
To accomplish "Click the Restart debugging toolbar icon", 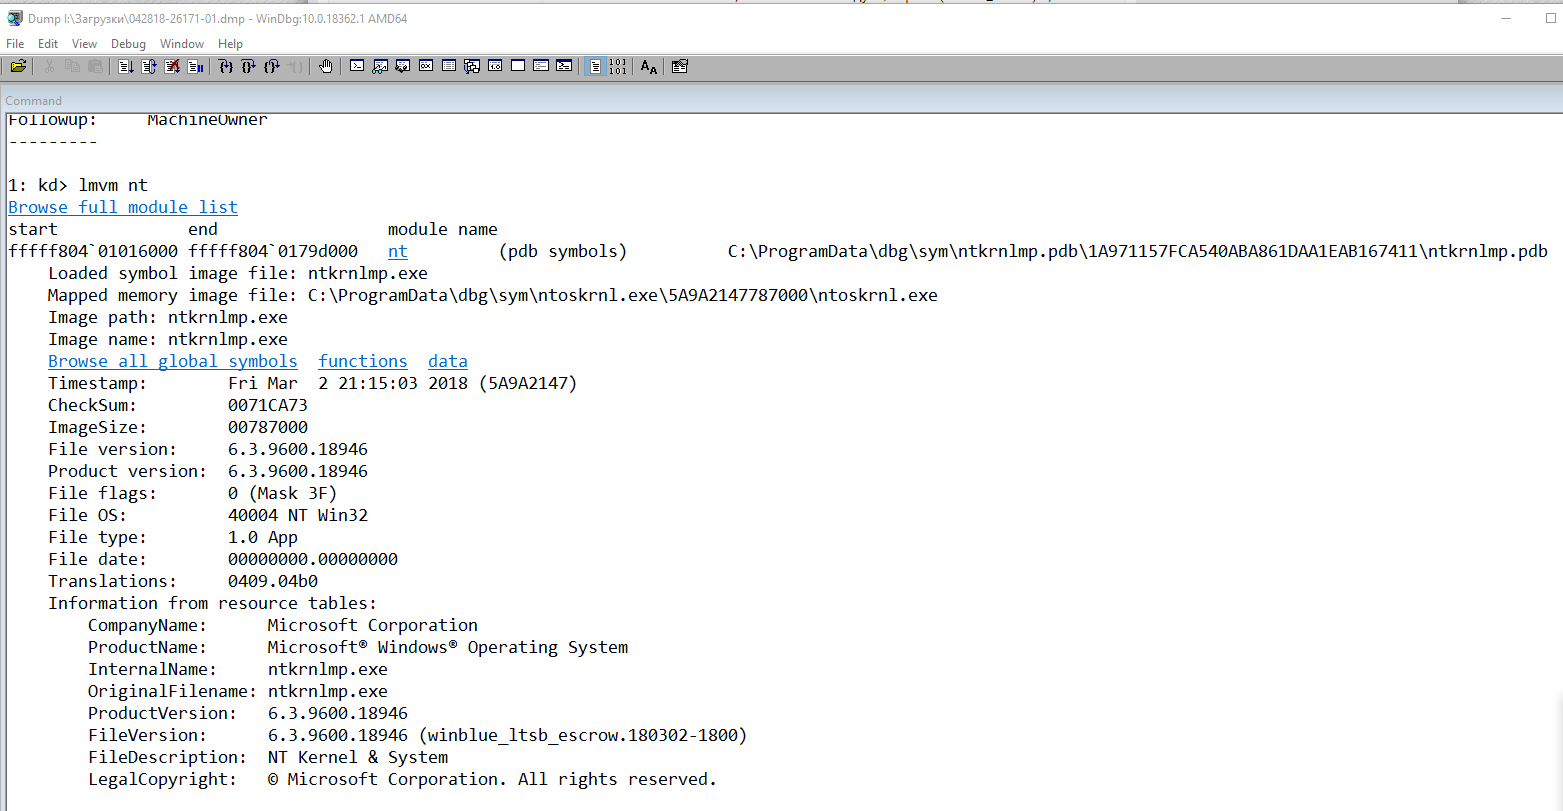I will (x=148, y=67).
